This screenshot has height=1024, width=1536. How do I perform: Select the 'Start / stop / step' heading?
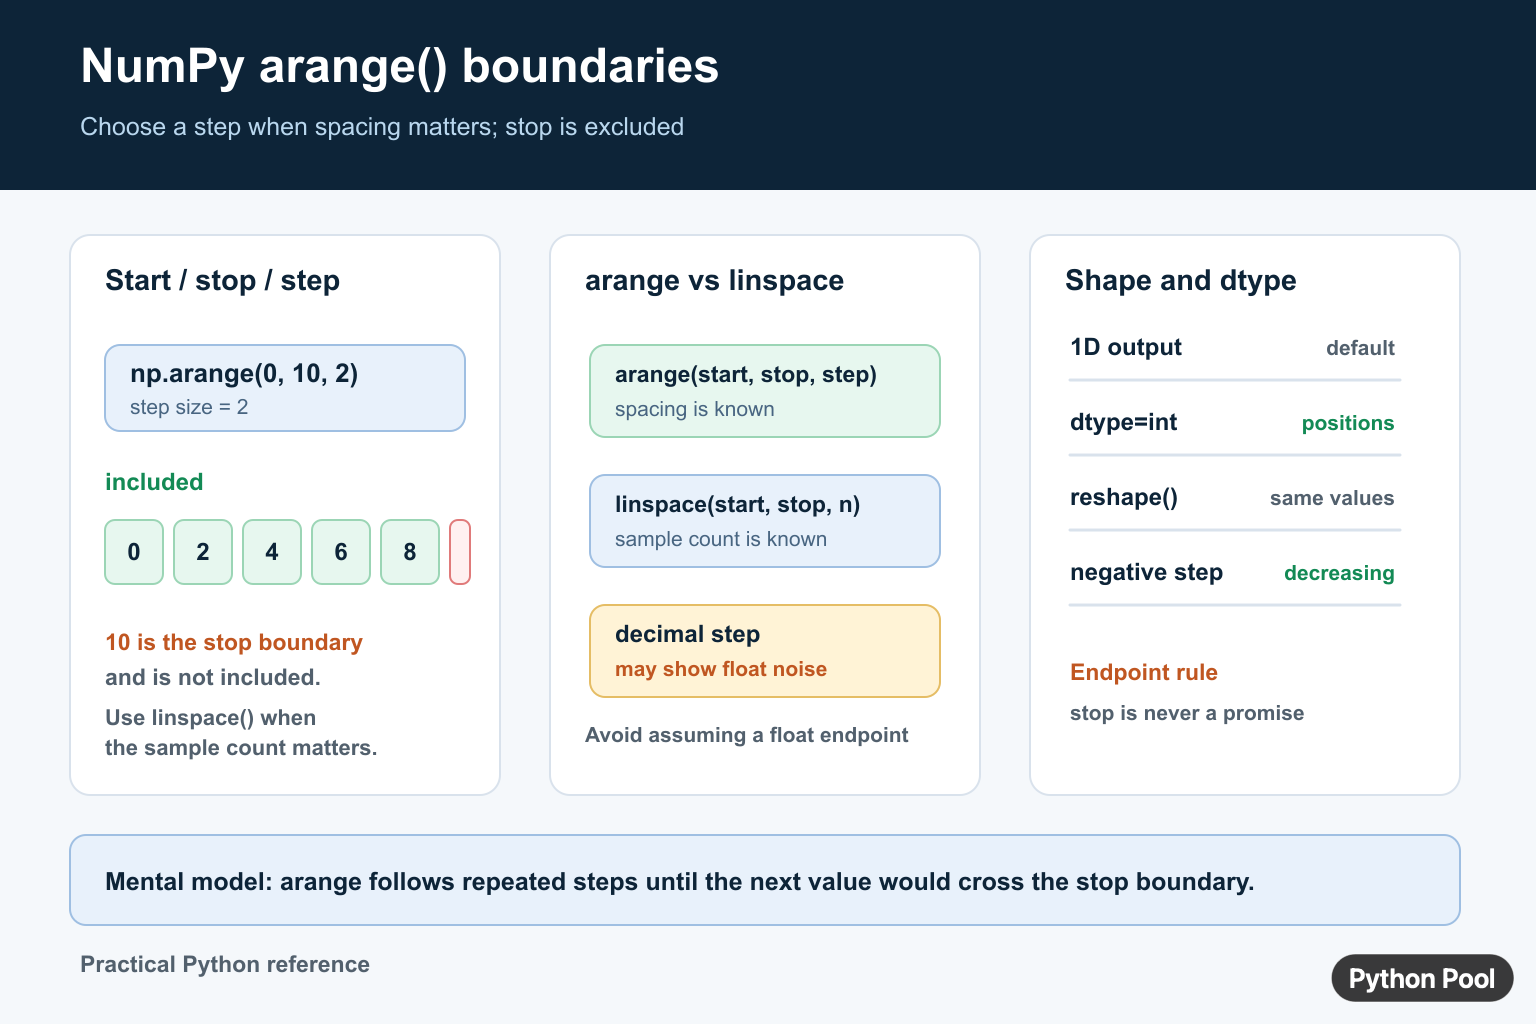pos(222,281)
